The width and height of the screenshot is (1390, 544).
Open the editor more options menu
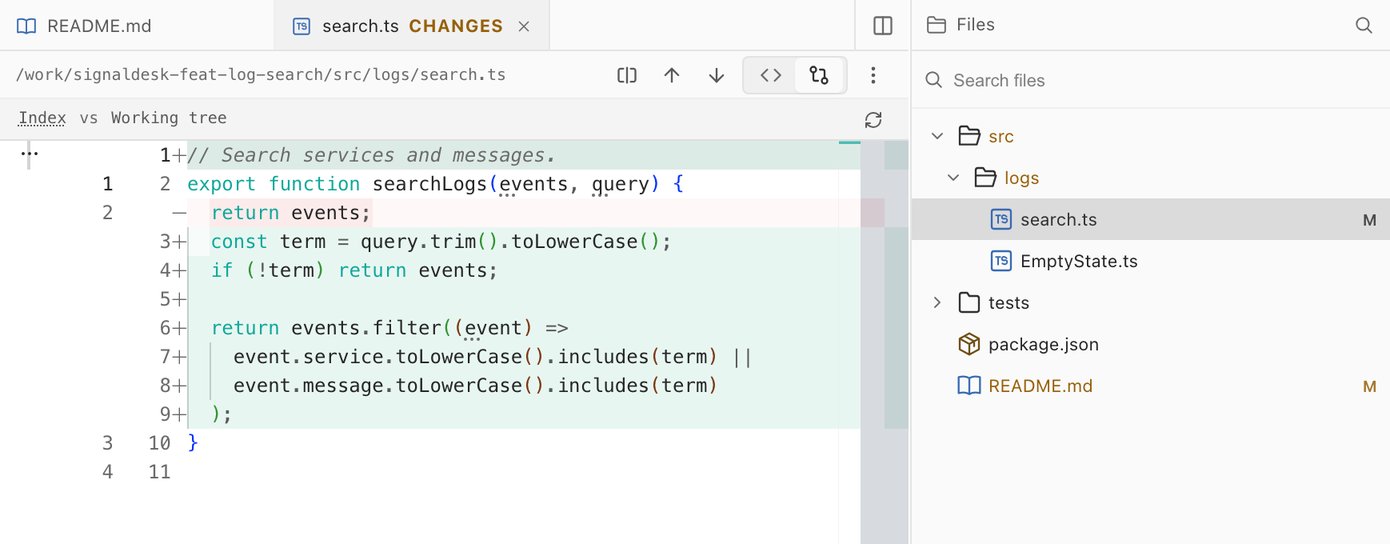(873, 75)
